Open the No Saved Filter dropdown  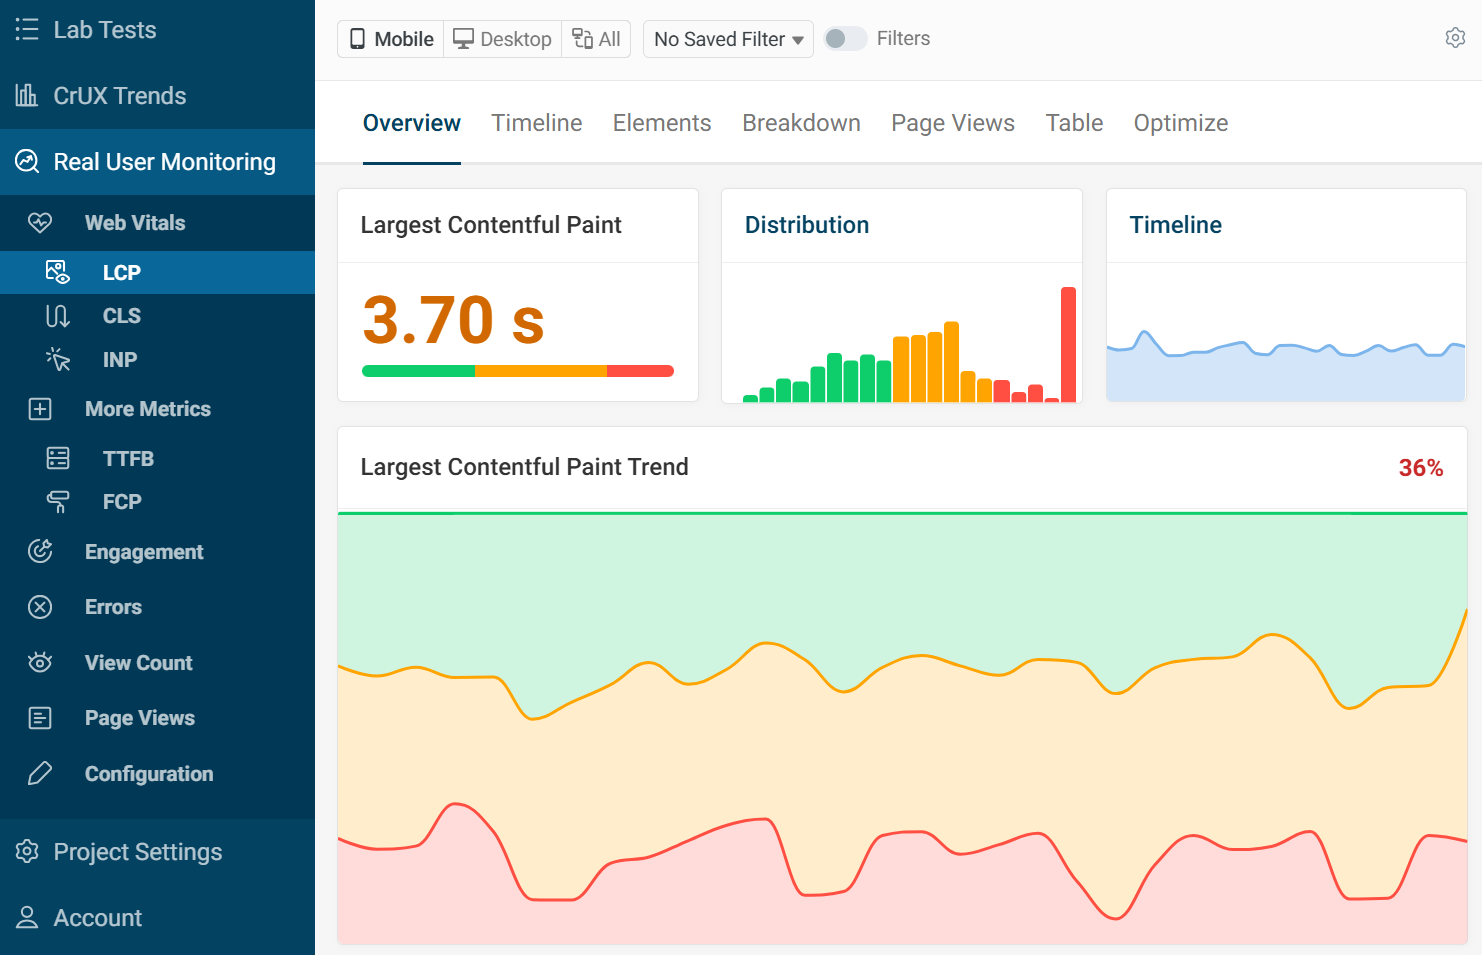click(x=728, y=39)
